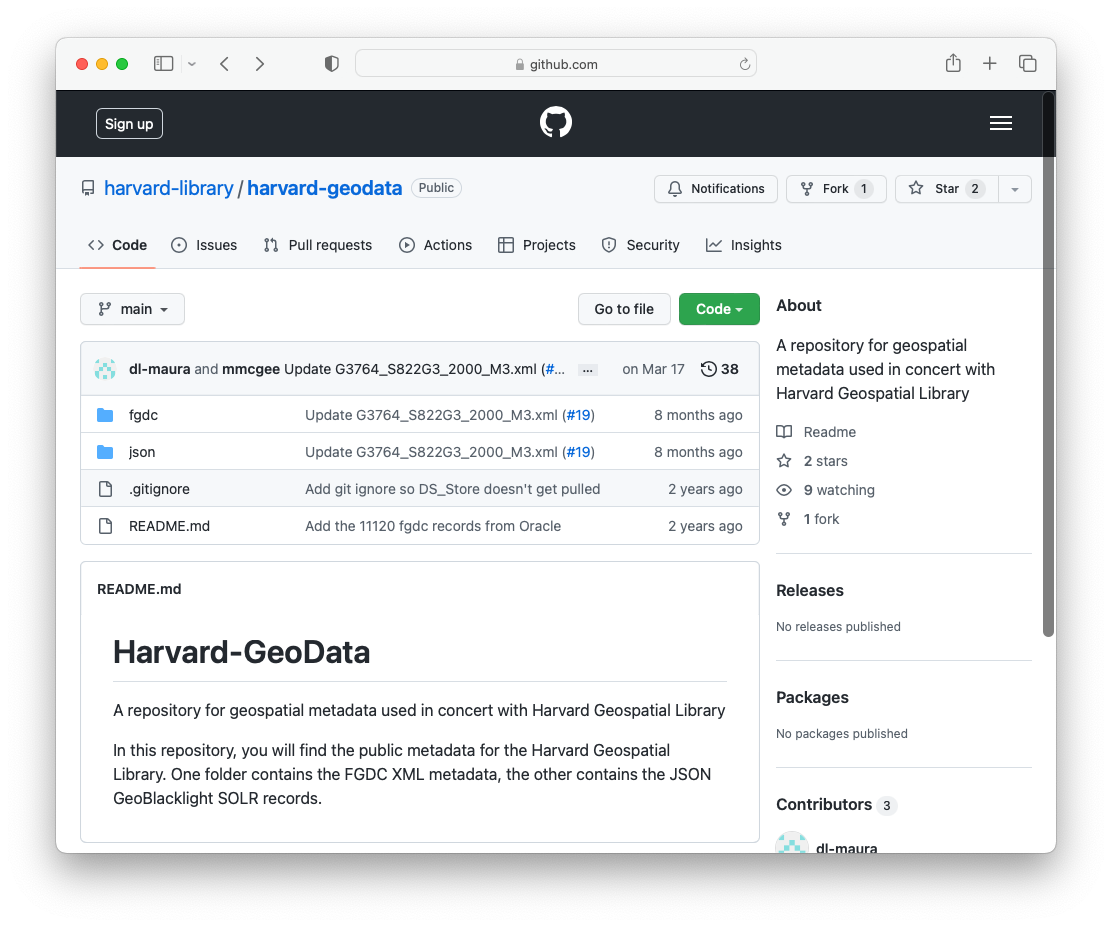
Task: Select the Code tab
Action: coord(118,245)
